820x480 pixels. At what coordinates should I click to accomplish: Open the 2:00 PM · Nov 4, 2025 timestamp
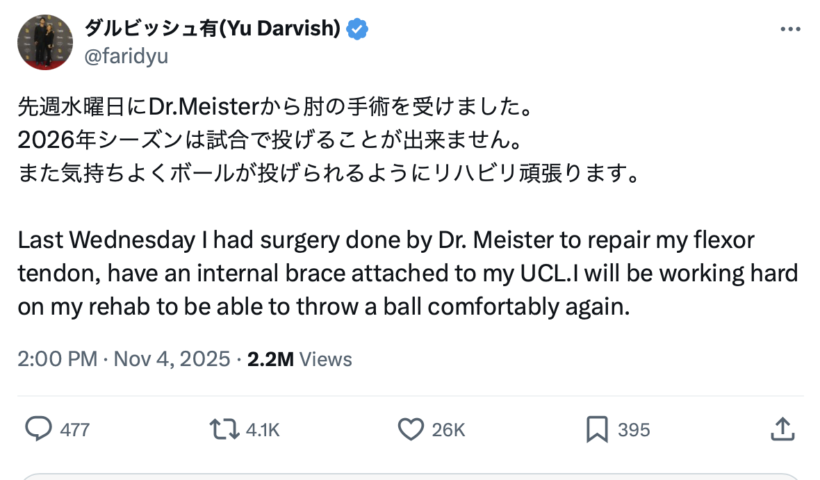click(x=124, y=359)
